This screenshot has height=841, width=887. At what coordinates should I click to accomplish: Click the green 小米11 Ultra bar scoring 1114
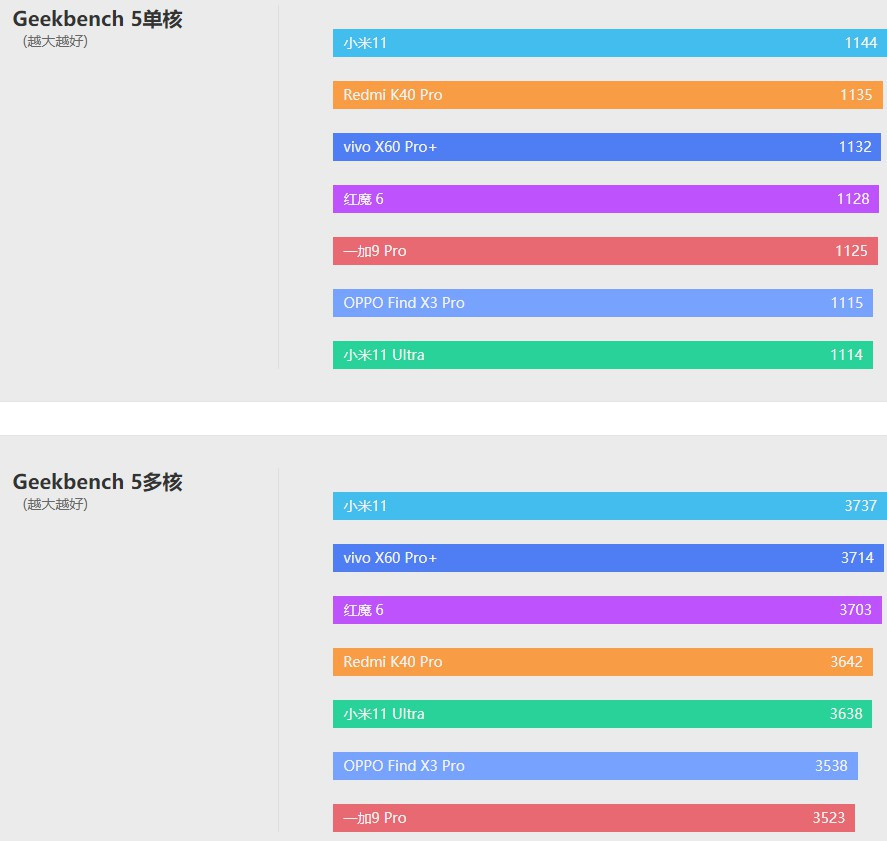pos(600,355)
